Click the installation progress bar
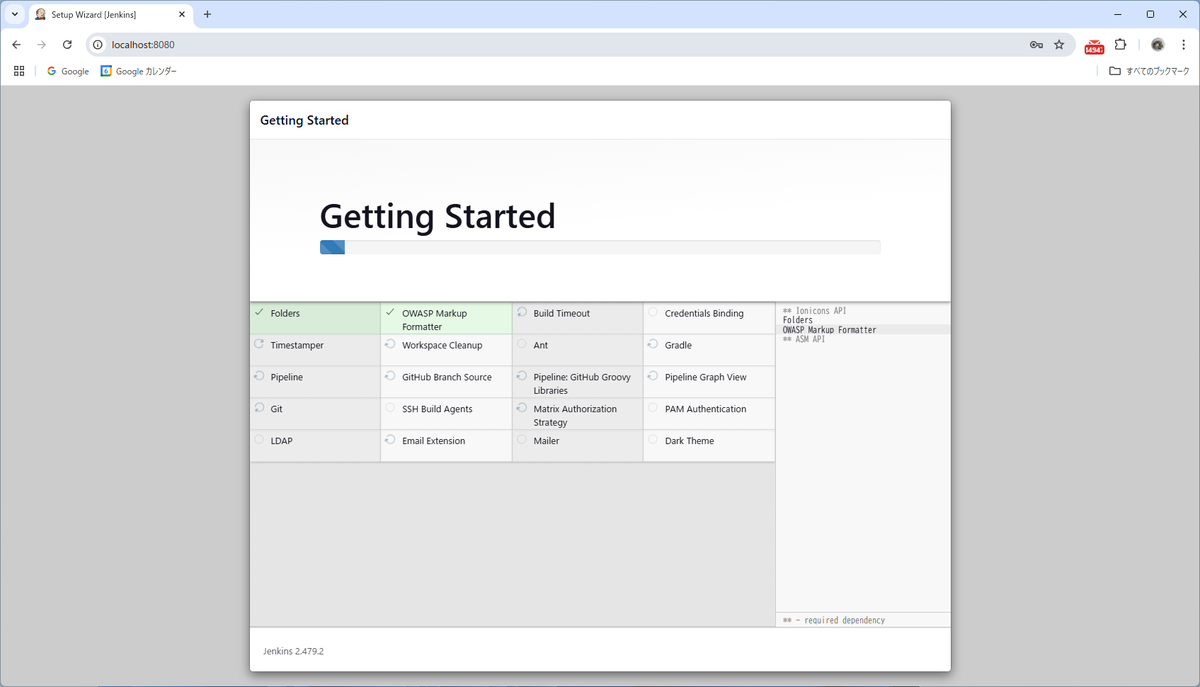1200x687 pixels. point(600,247)
